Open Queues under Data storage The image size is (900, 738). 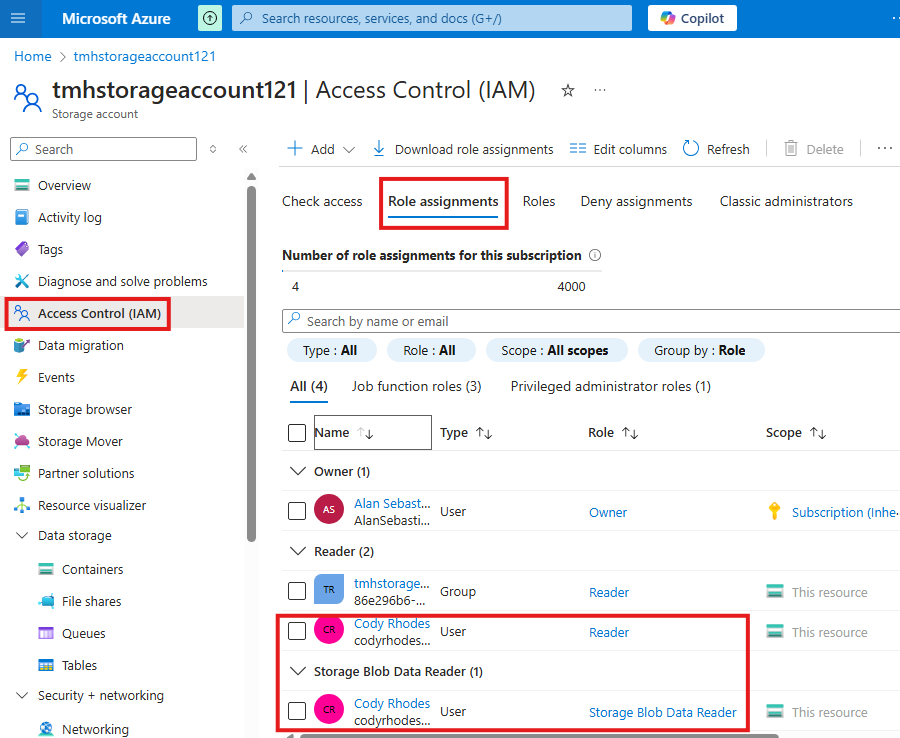83,634
